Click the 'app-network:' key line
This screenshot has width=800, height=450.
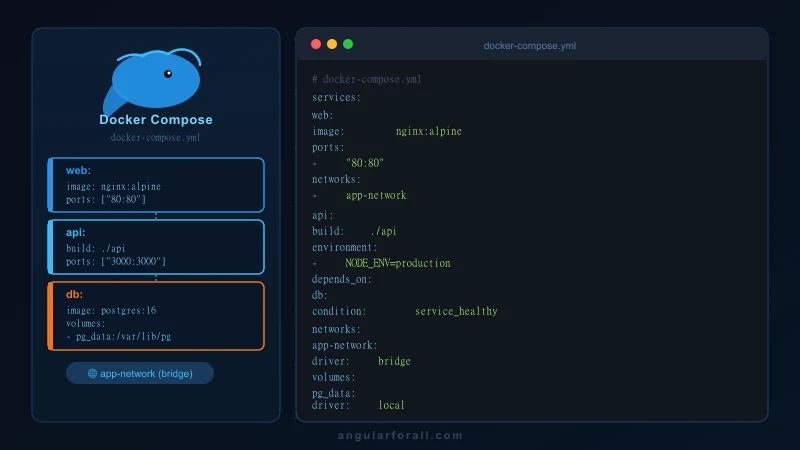344,345
